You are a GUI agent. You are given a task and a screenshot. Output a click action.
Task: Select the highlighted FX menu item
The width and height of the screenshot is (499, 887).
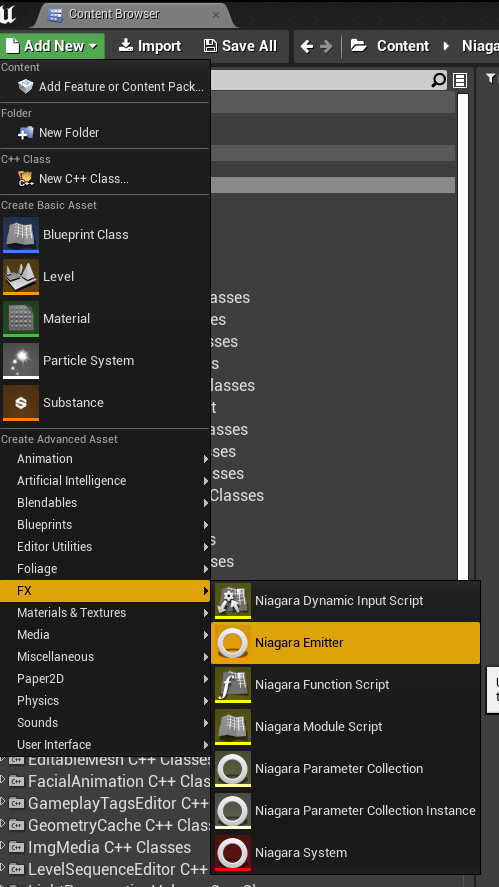click(105, 591)
